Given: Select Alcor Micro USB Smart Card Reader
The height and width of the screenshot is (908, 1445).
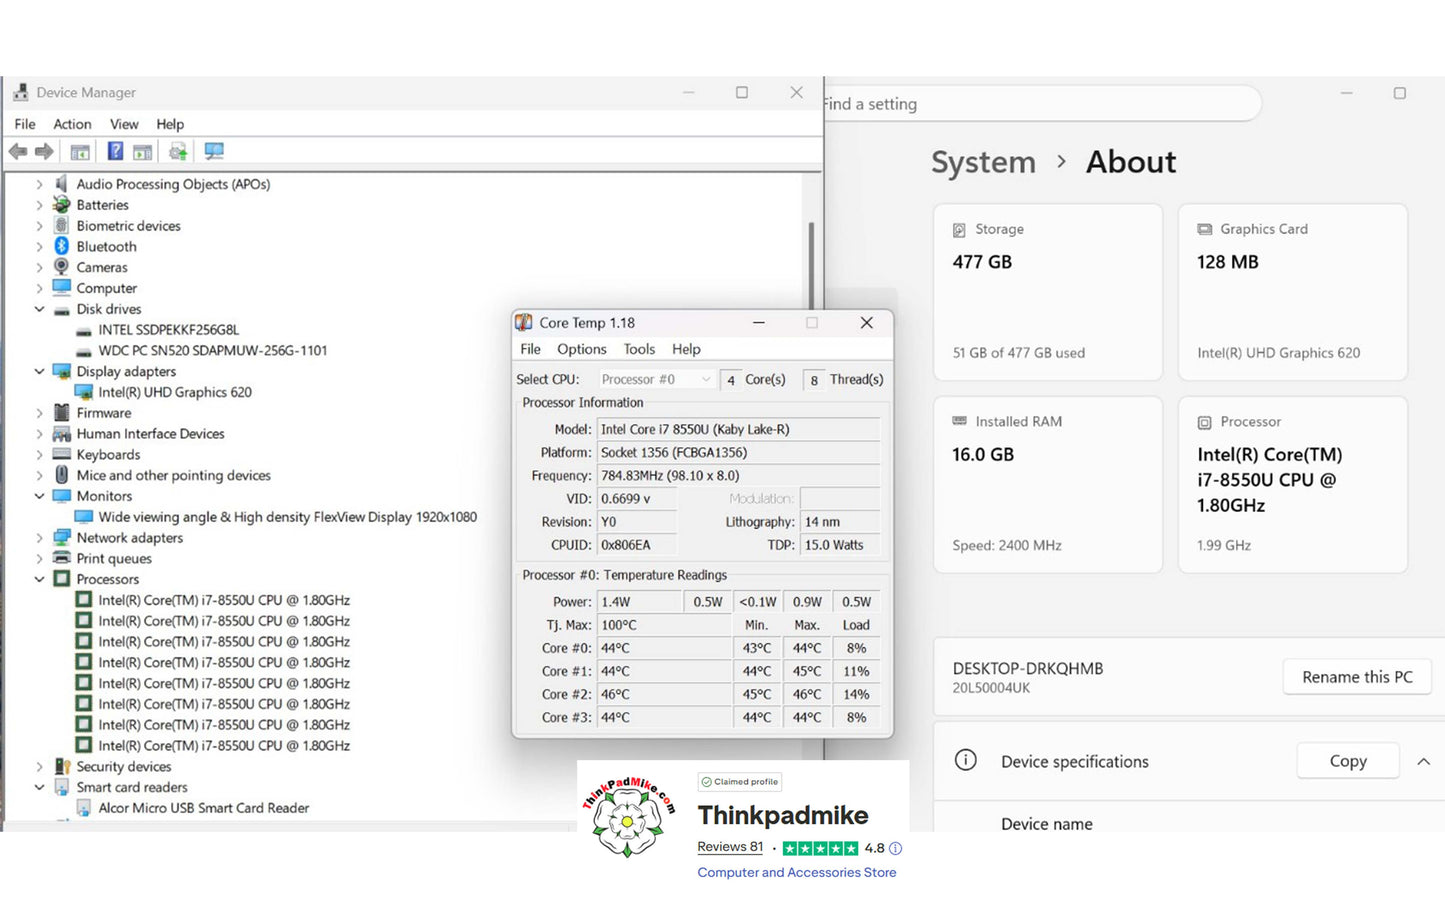Looking at the screenshot, I should coord(203,808).
